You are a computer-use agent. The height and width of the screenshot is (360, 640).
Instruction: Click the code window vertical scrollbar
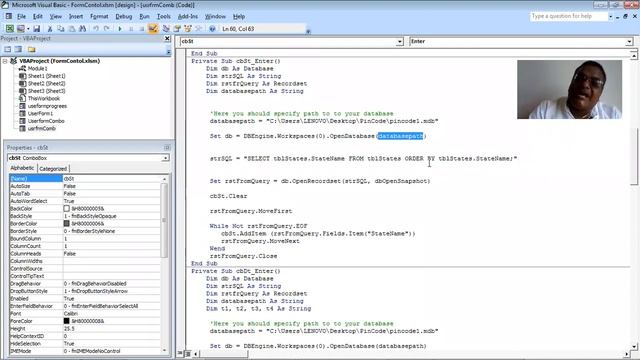tap(633, 200)
